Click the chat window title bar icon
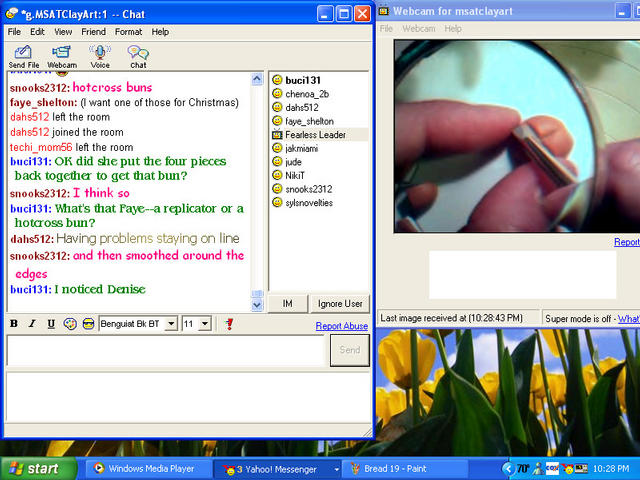640x480 pixels. click(11, 13)
